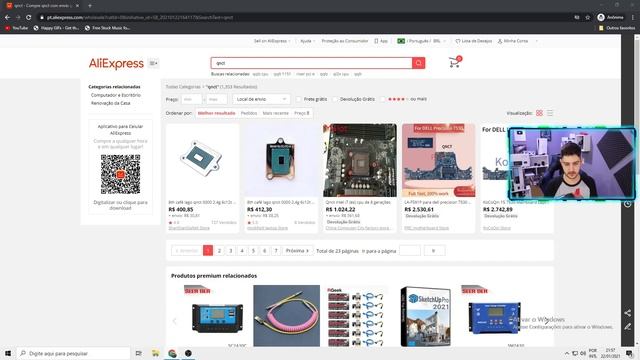Sort by Preço

[302, 113]
